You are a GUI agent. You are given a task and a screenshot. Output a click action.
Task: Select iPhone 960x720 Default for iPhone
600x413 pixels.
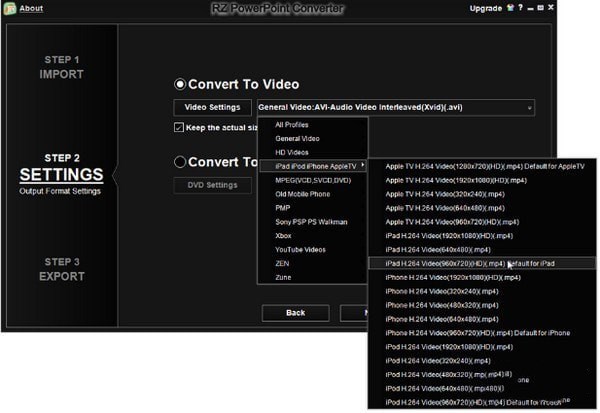click(x=482, y=333)
